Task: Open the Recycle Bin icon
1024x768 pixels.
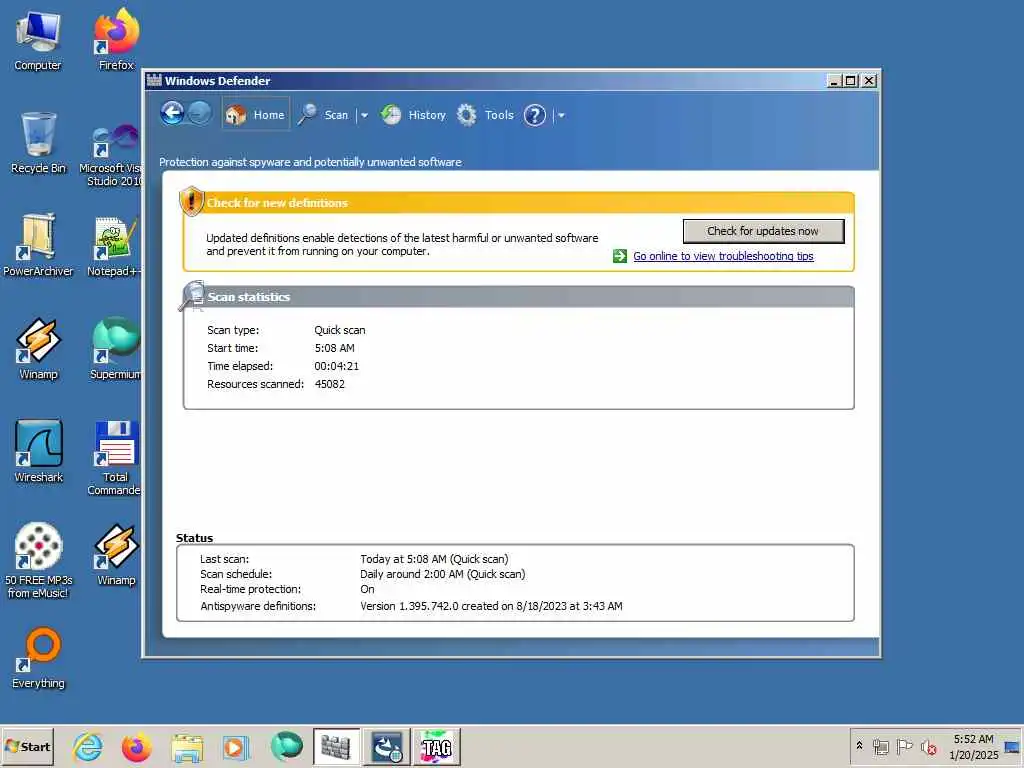Action: [38, 143]
